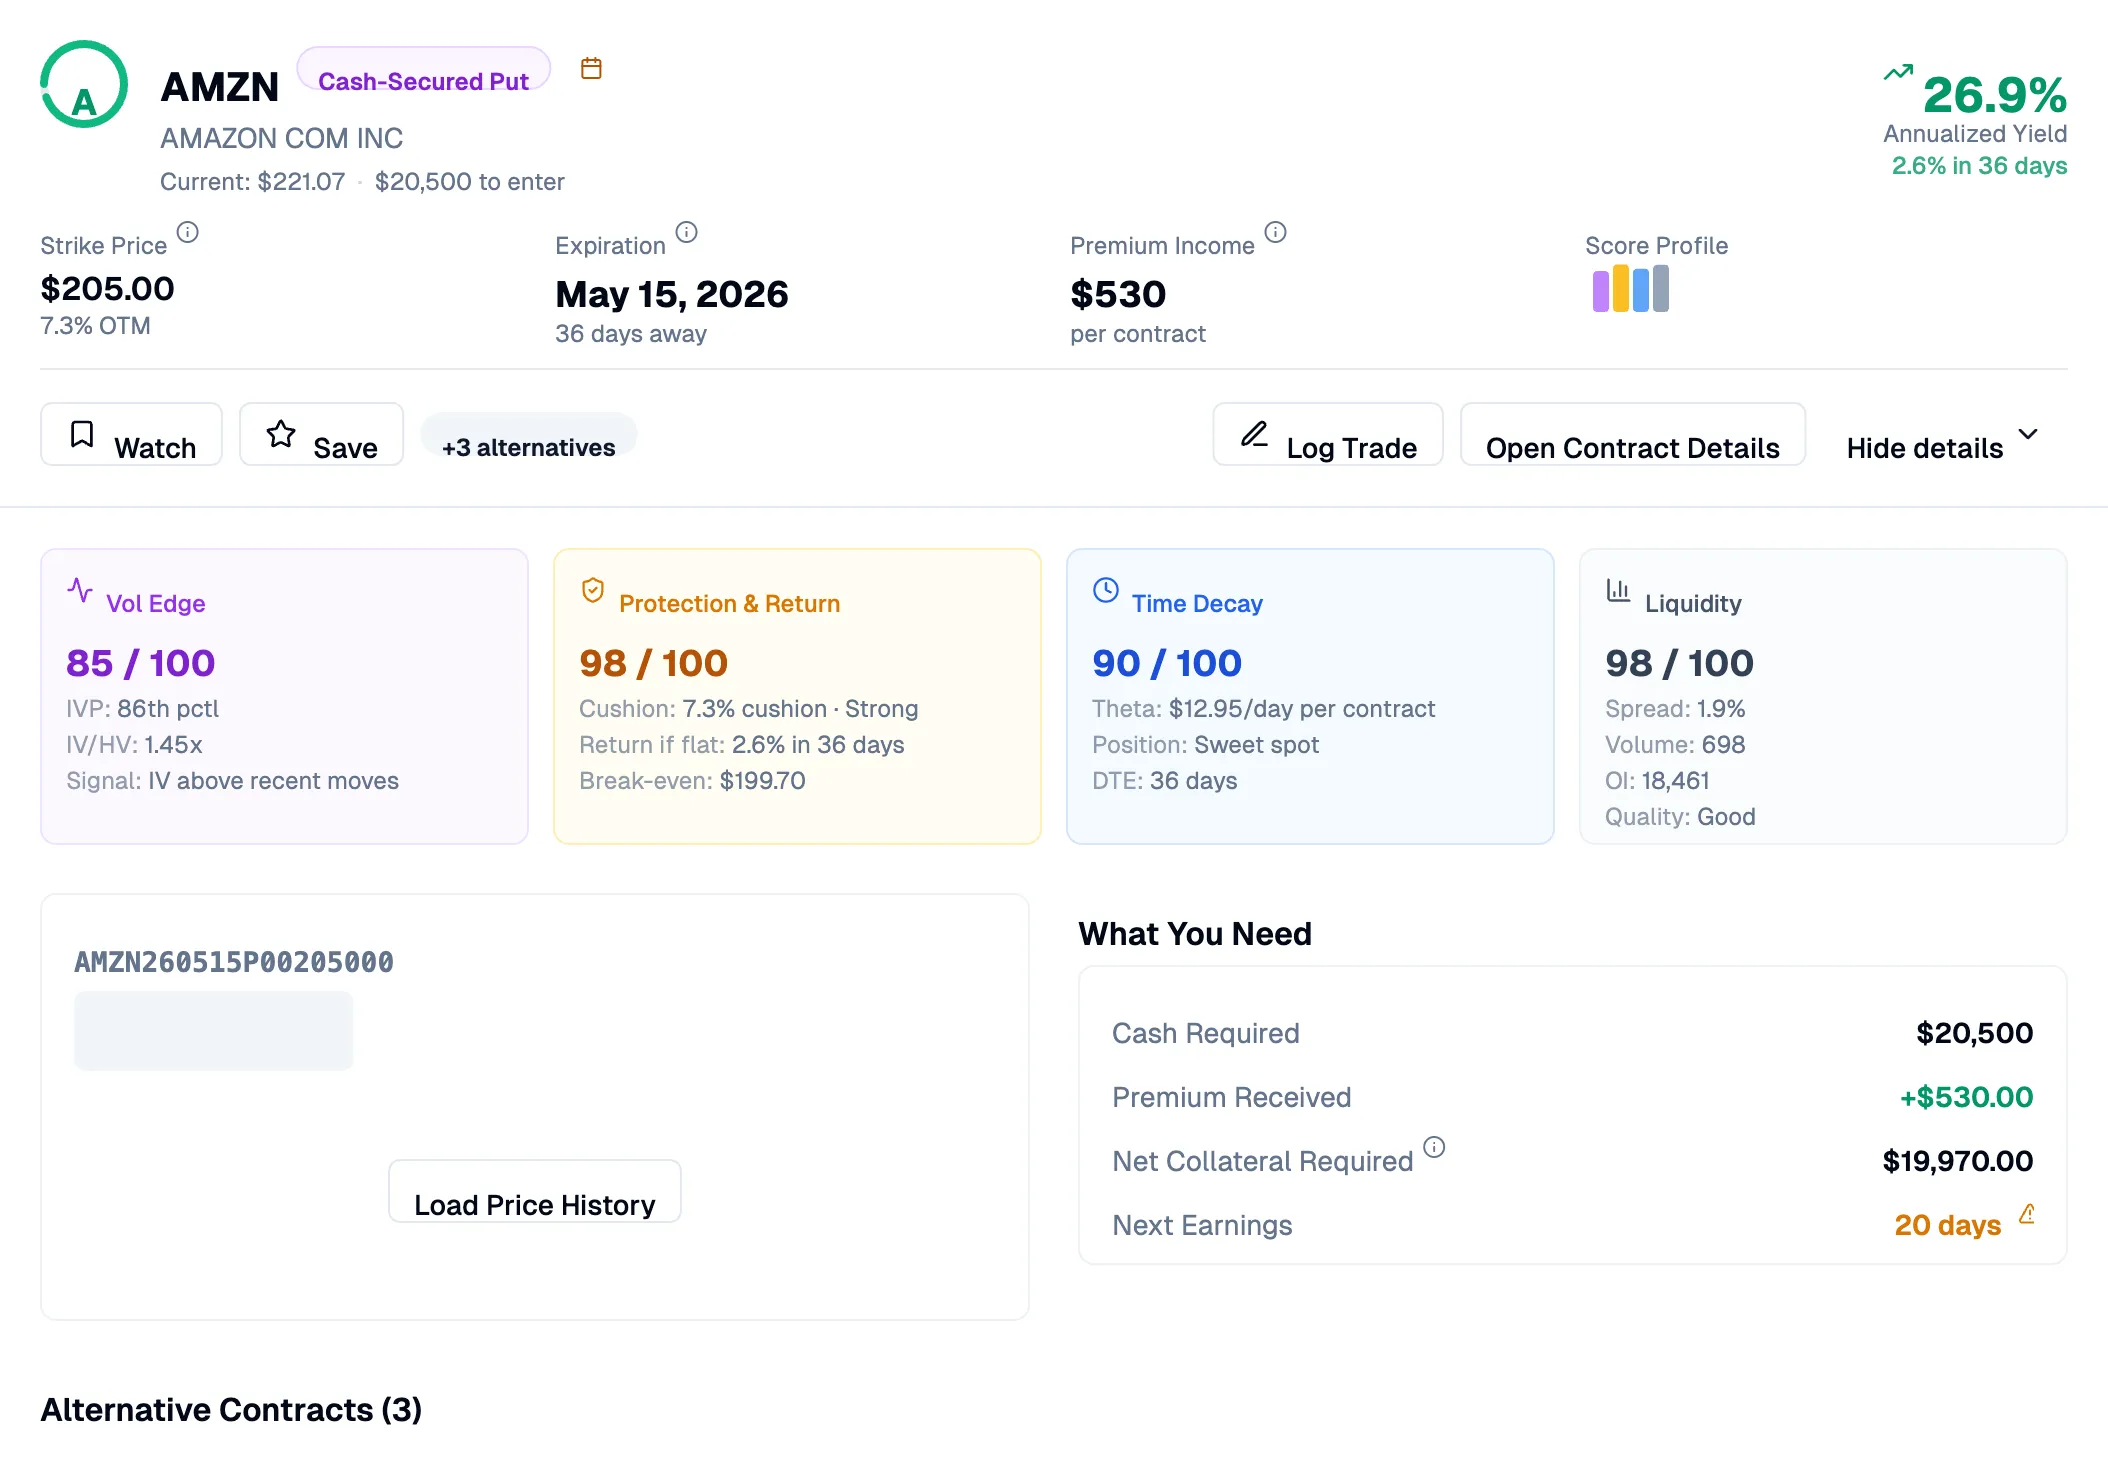Click the gray placeholder box under contract symbol
2108x1482 pixels.
pyautogui.click(x=214, y=1031)
